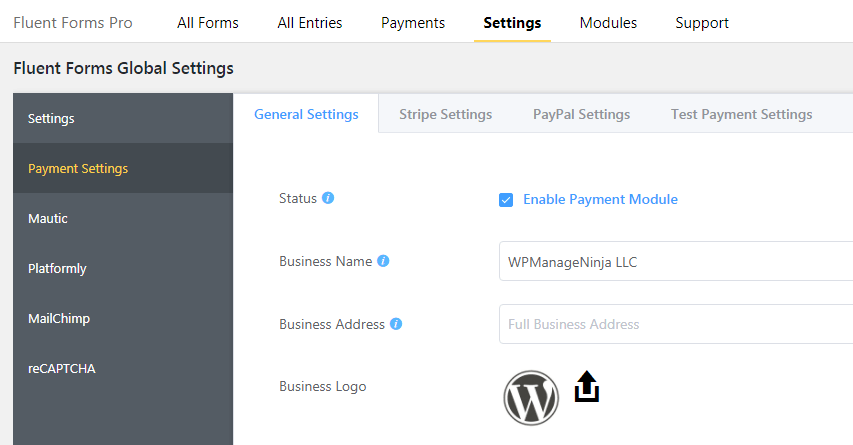The image size is (853, 445).
Task: Open the Modules page
Action: (608, 23)
